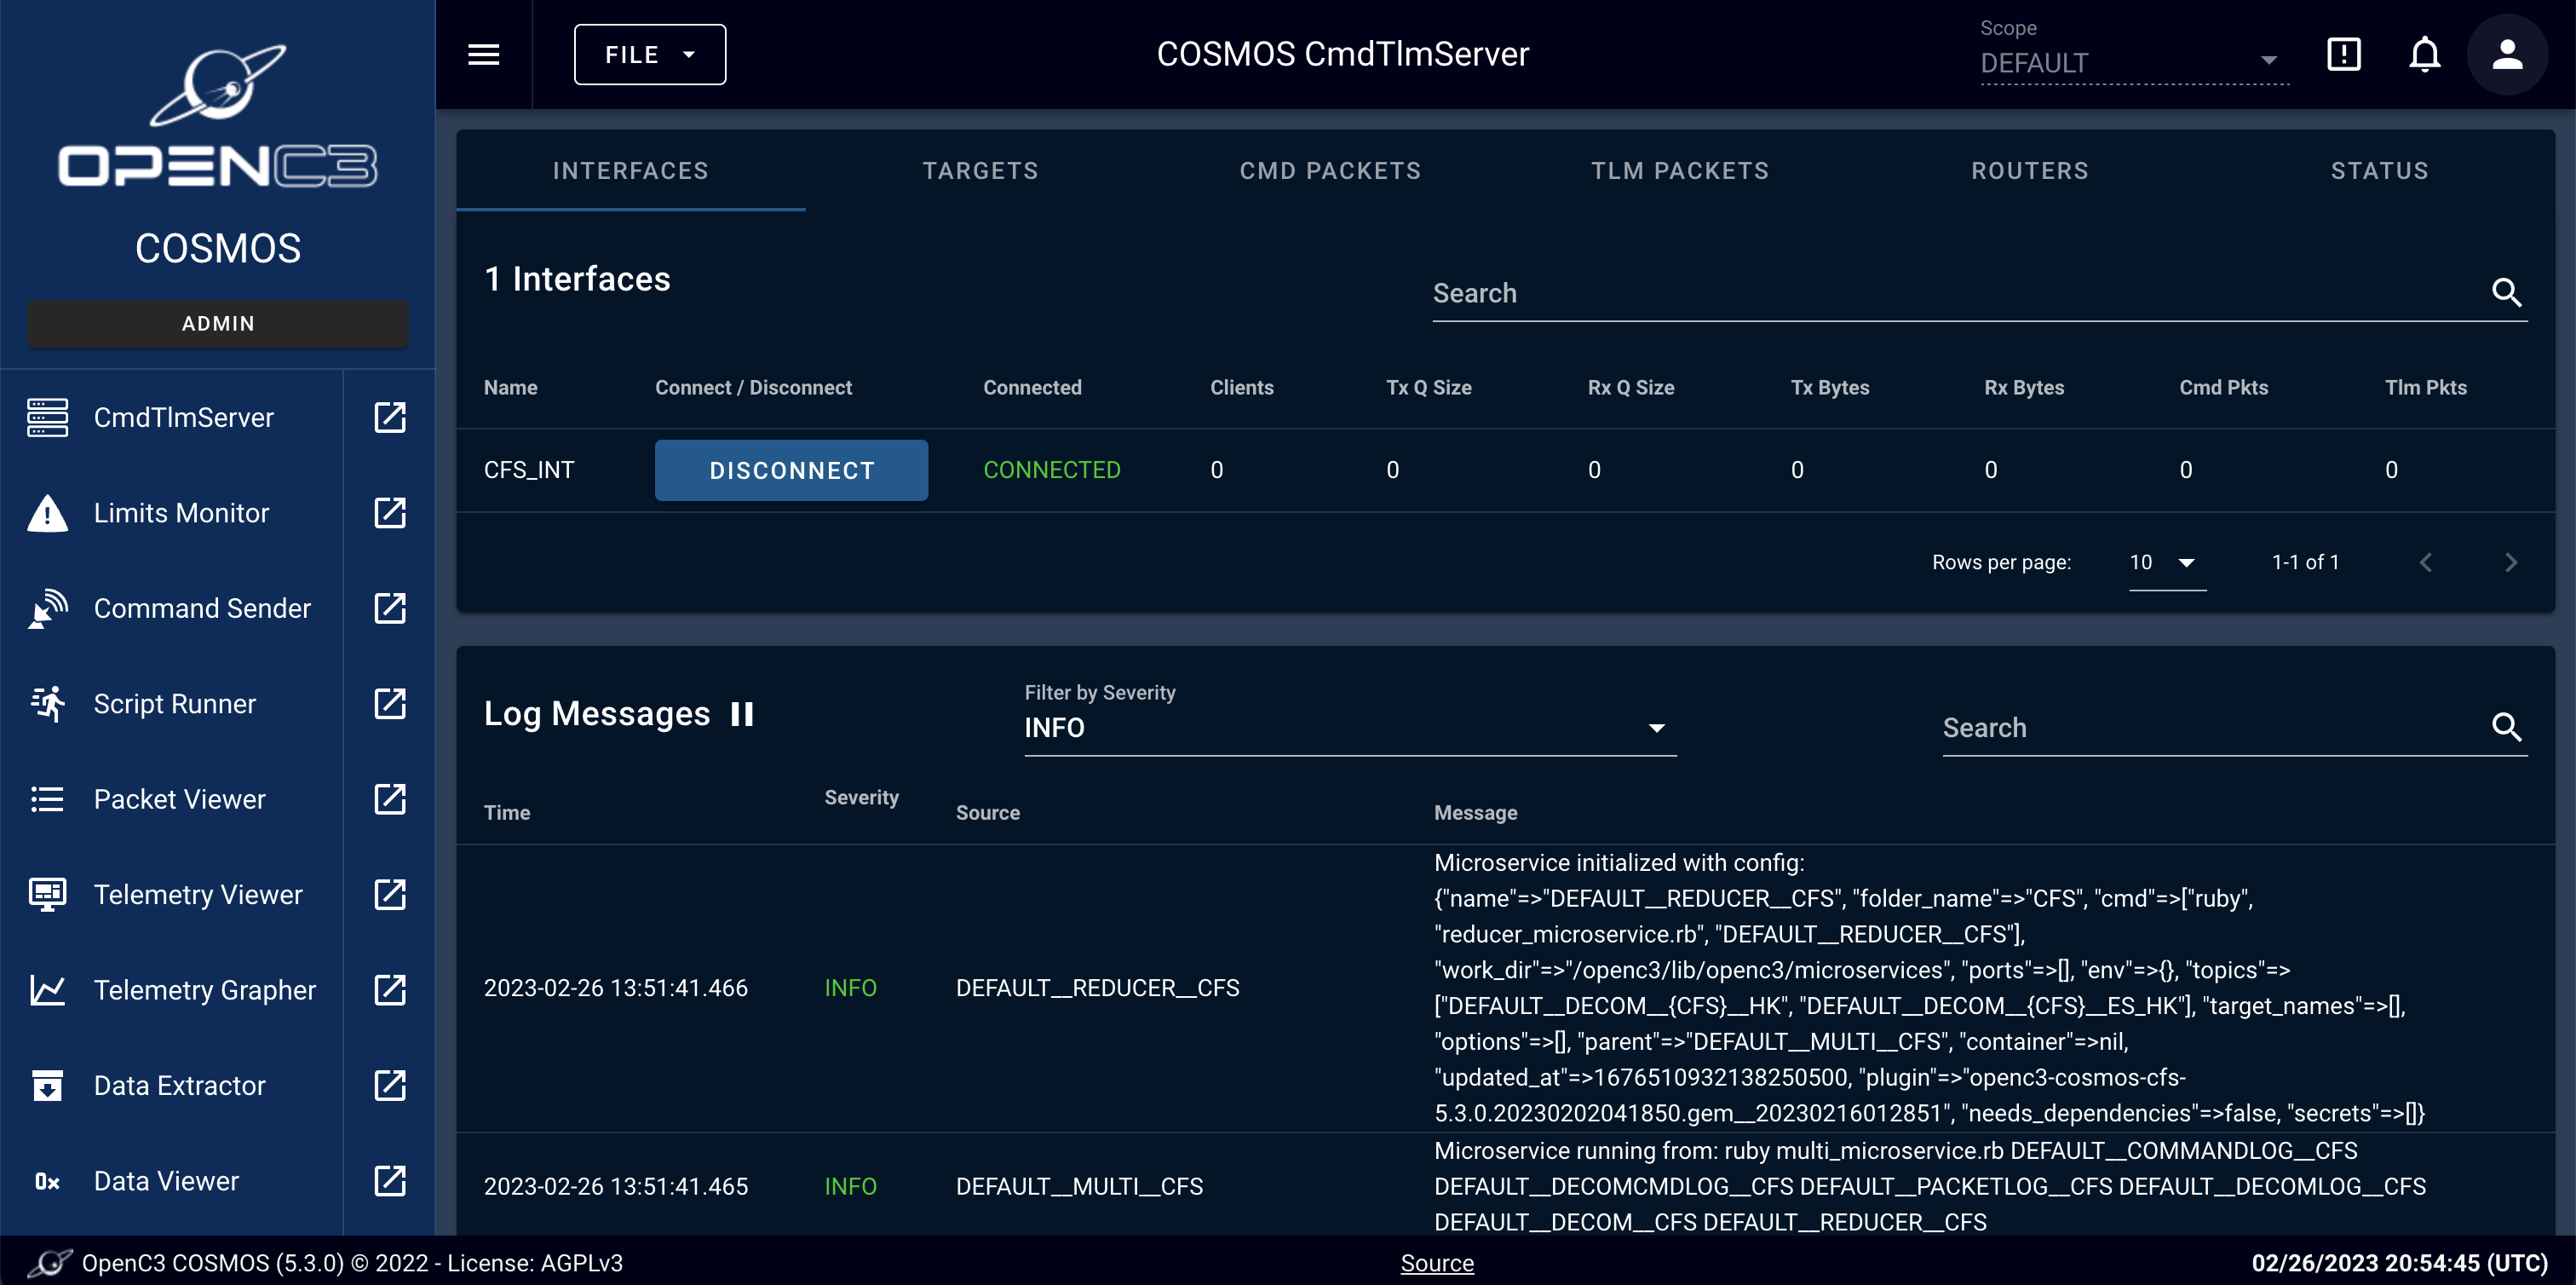The height and width of the screenshot is (1285, 2576).
Task: Open the FILE menu
Action: (648, 54)
